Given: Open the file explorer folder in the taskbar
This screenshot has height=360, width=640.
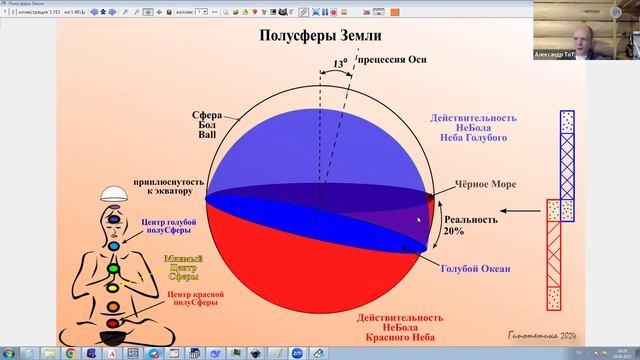Looking at the screenshot, I should [x=49, y=353].
